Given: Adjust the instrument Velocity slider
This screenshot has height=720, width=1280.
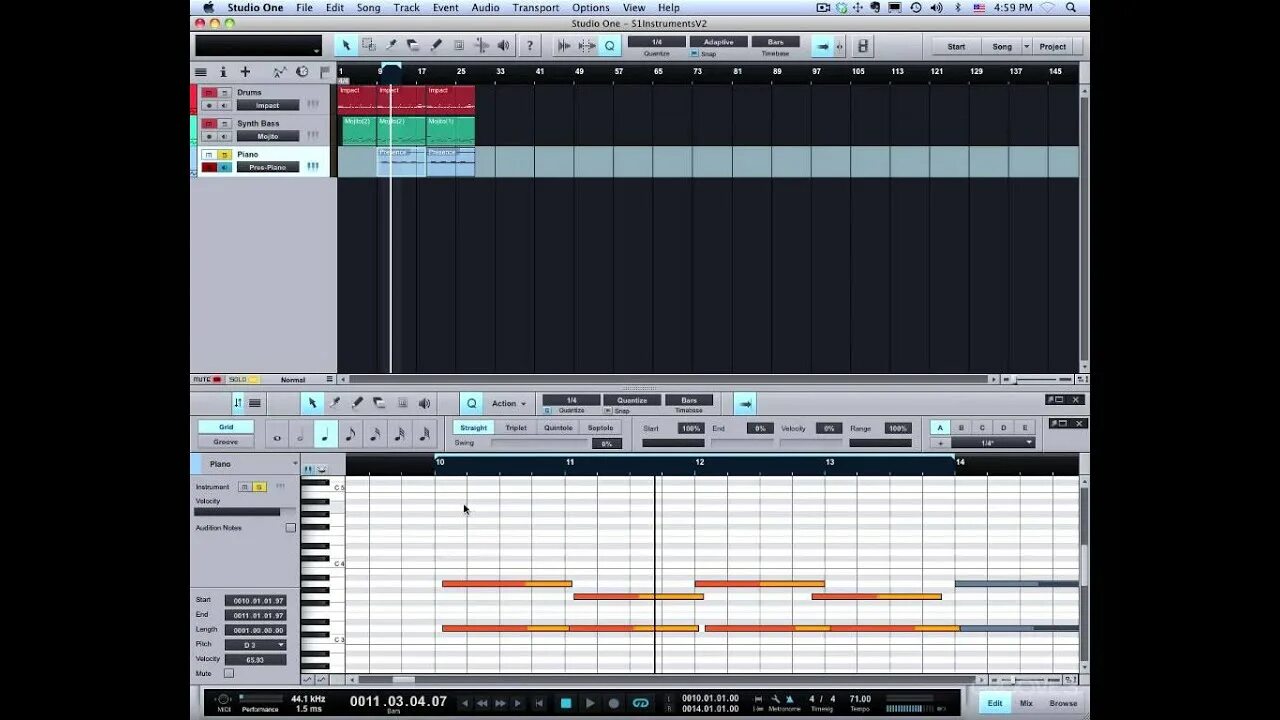Looking at the screenshot, I should point(245,512).
